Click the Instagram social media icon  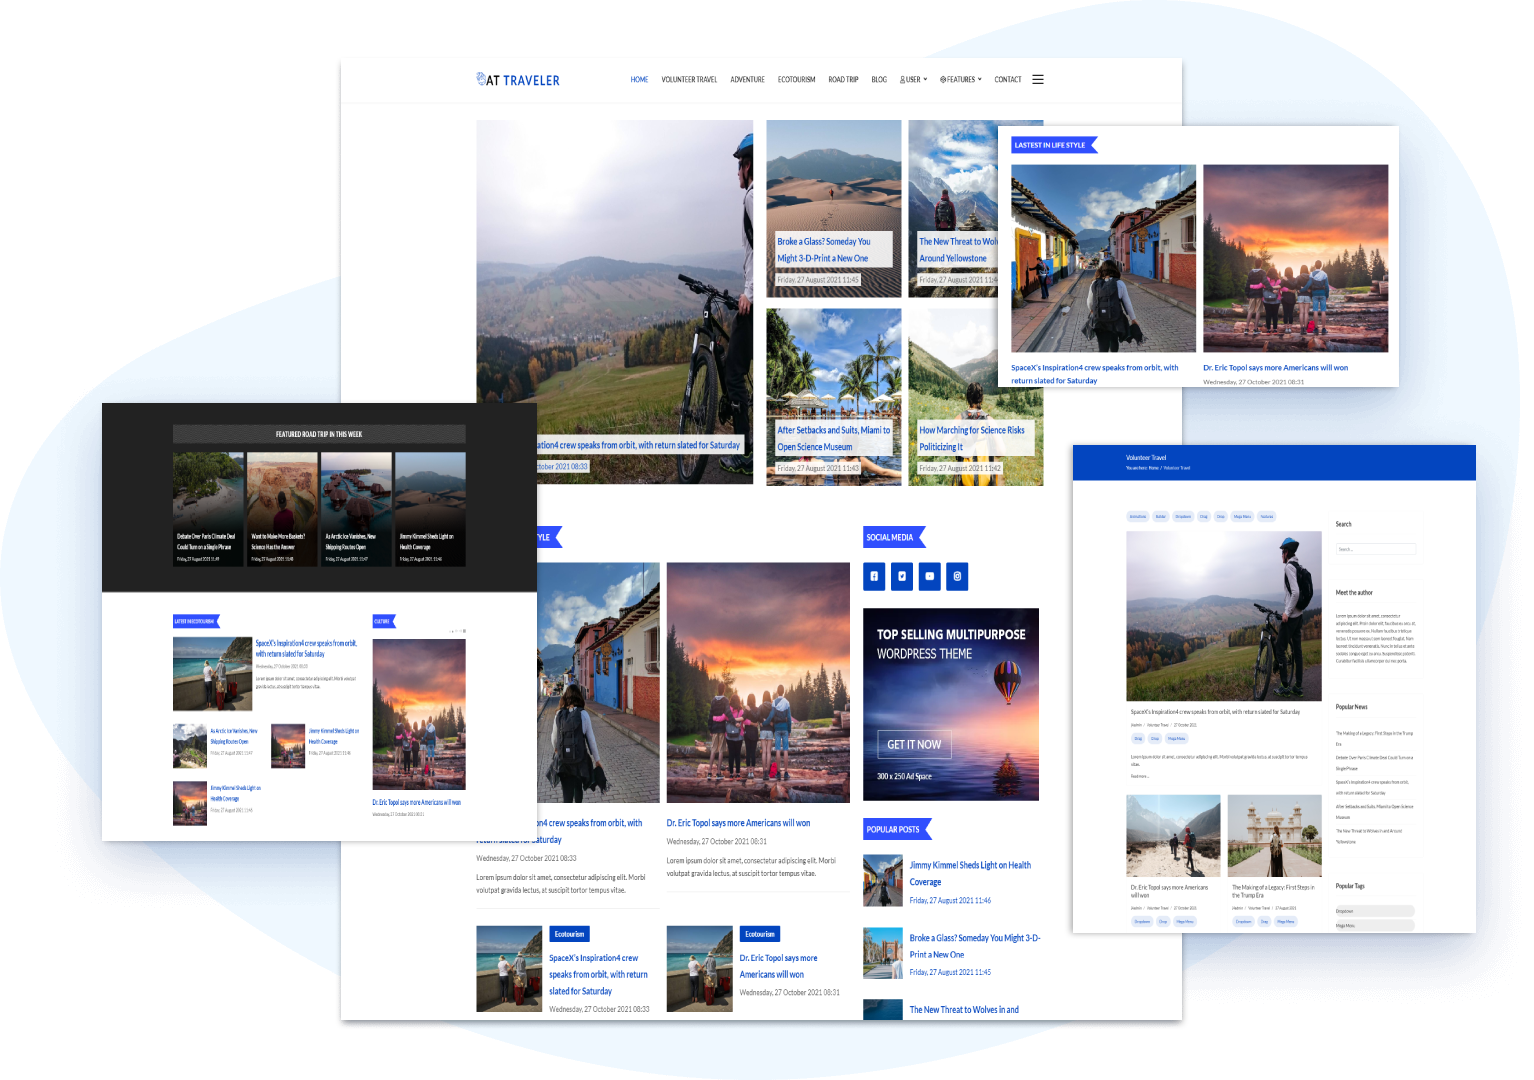pyautogui.click(x=957, y=576)
